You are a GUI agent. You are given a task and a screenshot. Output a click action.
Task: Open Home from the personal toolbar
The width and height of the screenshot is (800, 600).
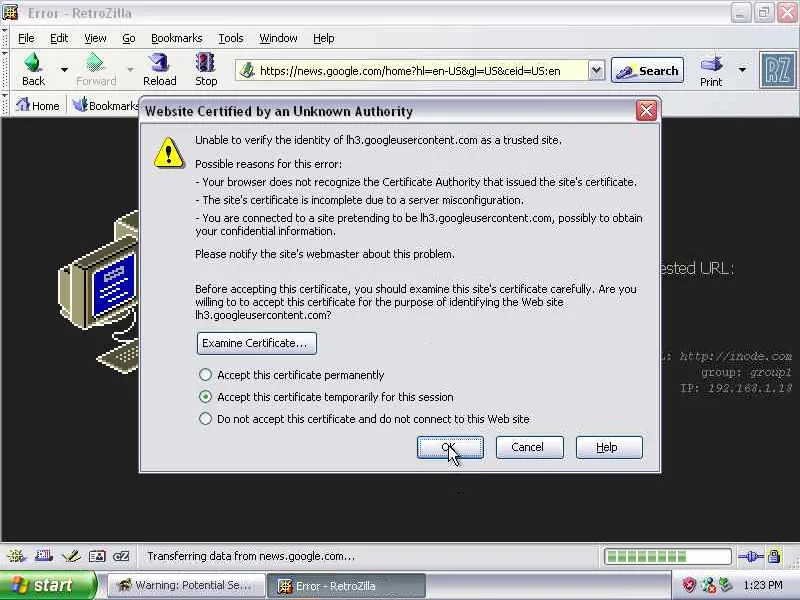tap(37, 106)
